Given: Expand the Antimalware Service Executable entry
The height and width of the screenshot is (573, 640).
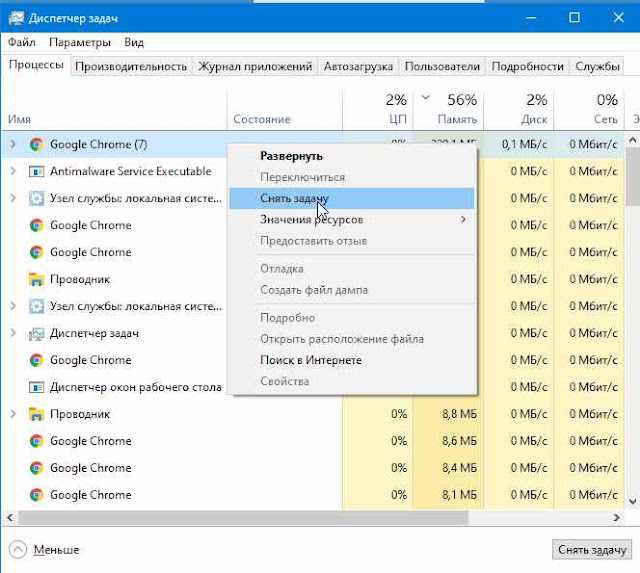Looking at the screenshot, I should tap(13, 171).
